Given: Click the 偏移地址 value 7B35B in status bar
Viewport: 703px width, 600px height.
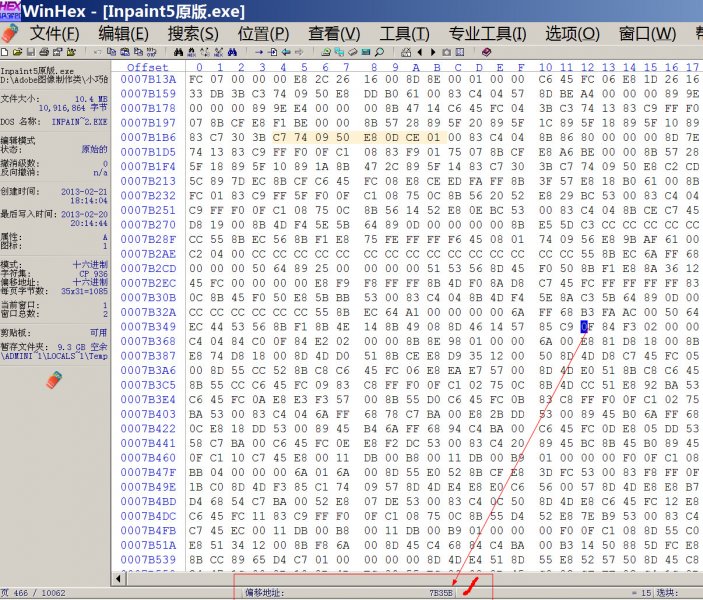Looking at the screenshot, I should 441,593.
